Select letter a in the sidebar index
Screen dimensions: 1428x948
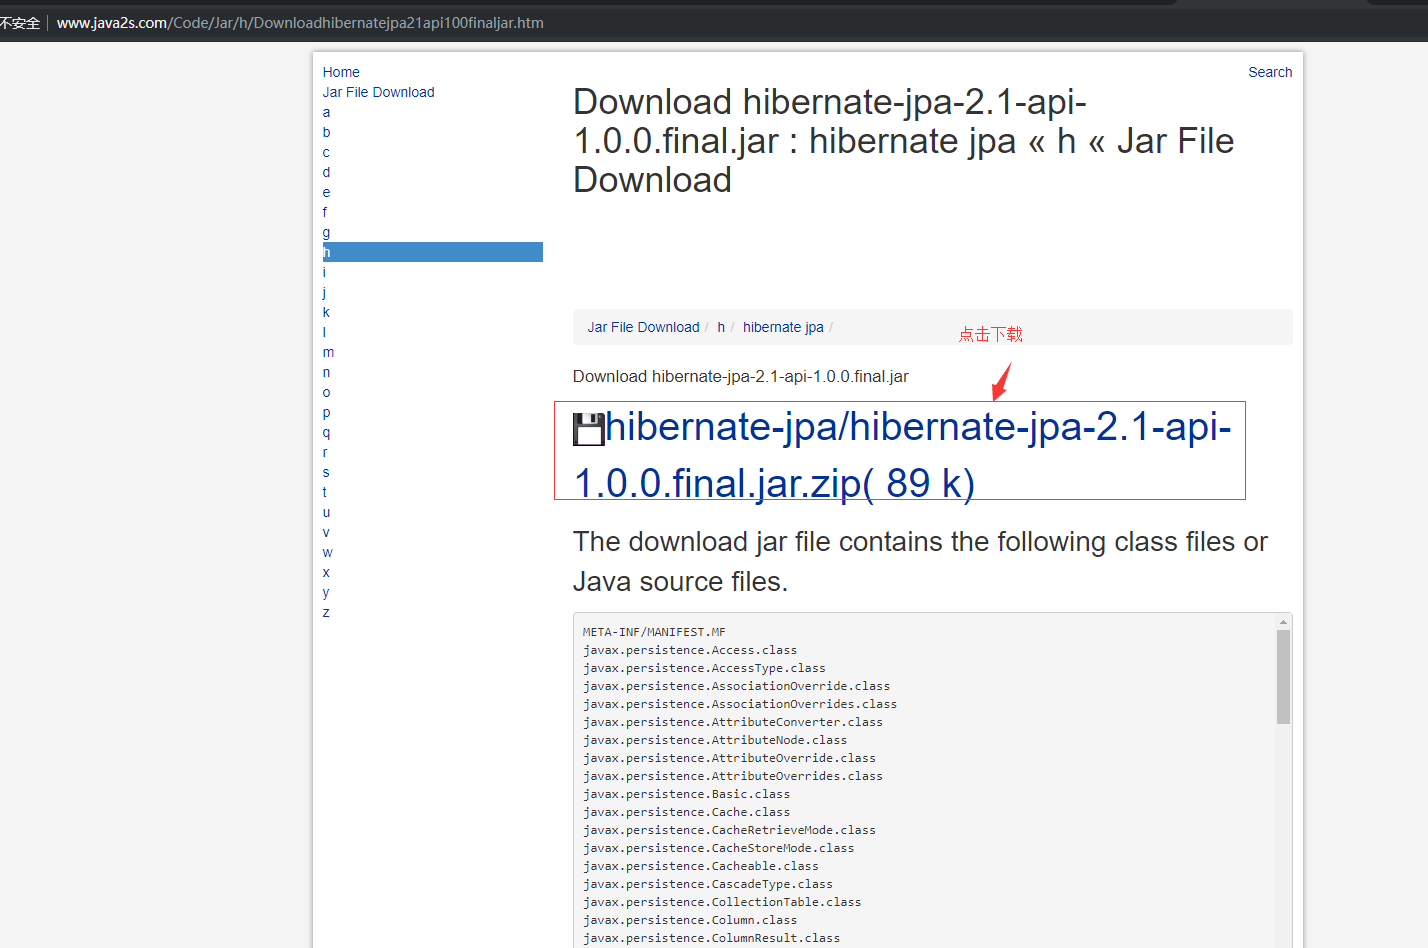coord(326,111)
